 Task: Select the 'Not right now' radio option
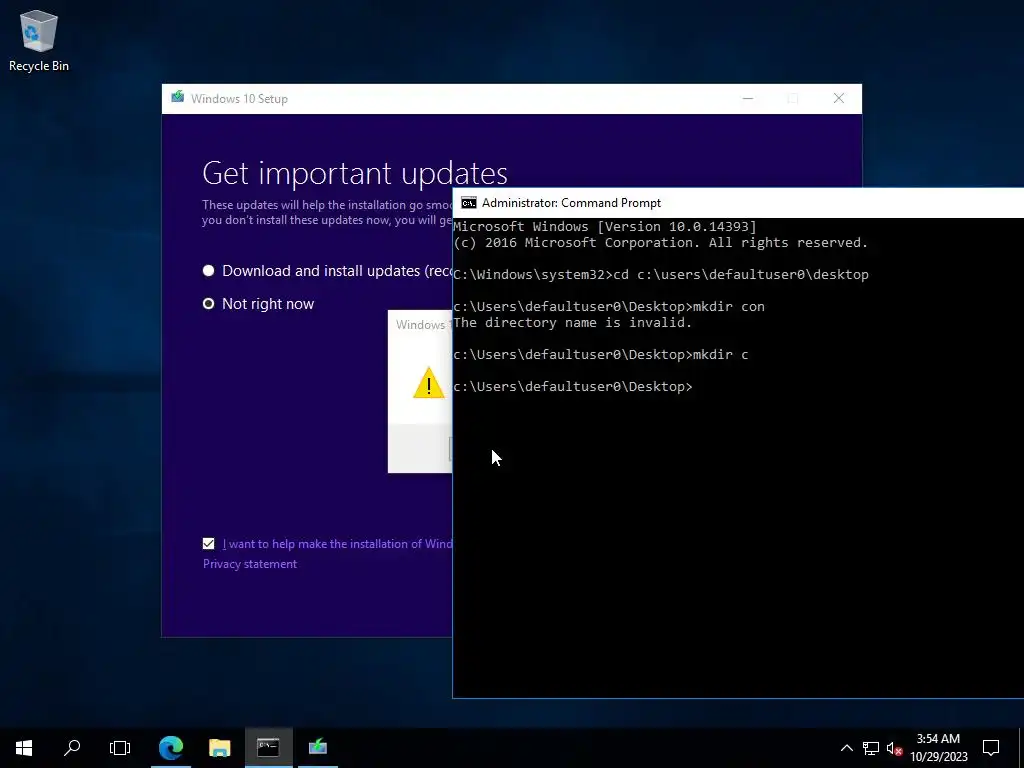point(208,304)
